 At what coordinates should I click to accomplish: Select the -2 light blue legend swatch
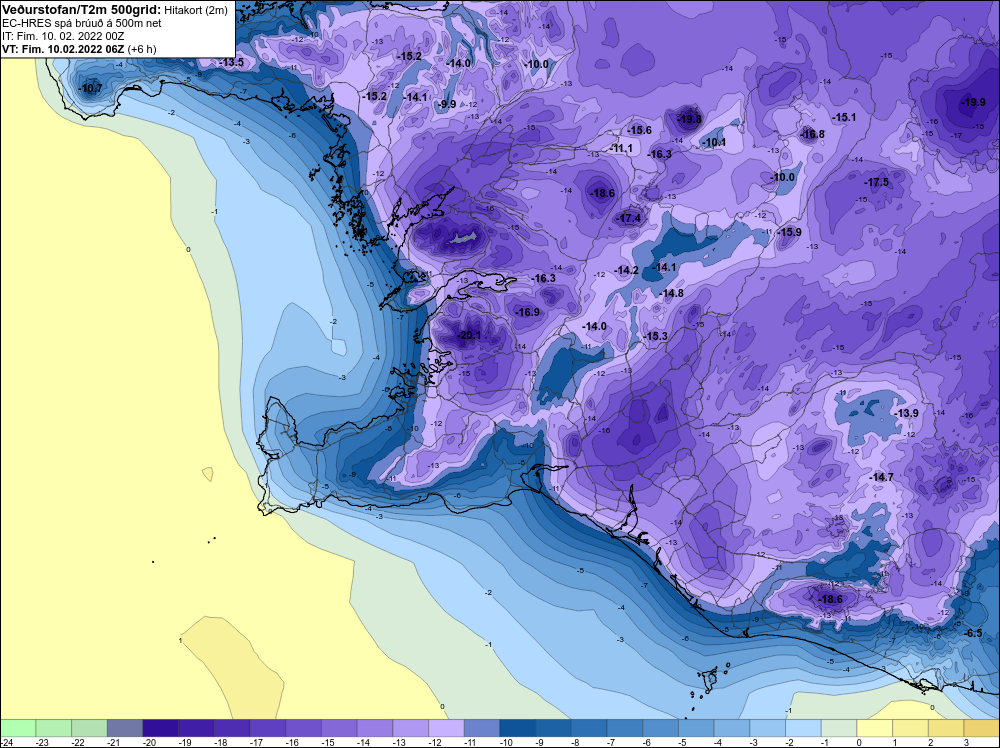click(x=803, y=728)
